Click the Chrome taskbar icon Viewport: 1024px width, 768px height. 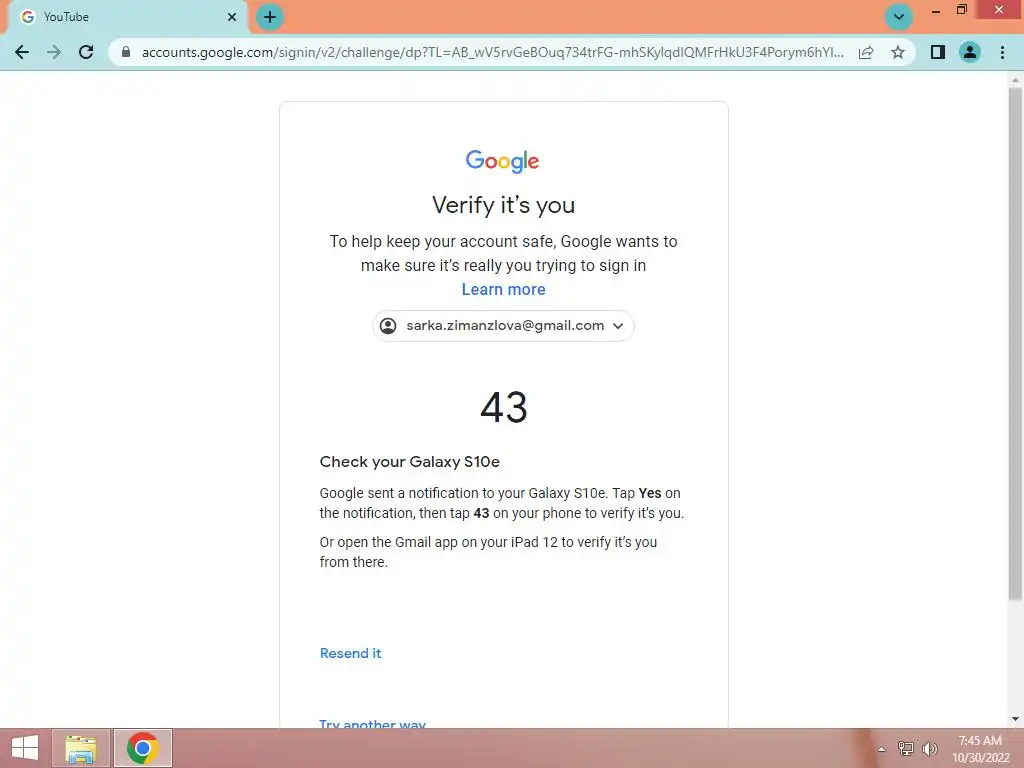[143, 748]
